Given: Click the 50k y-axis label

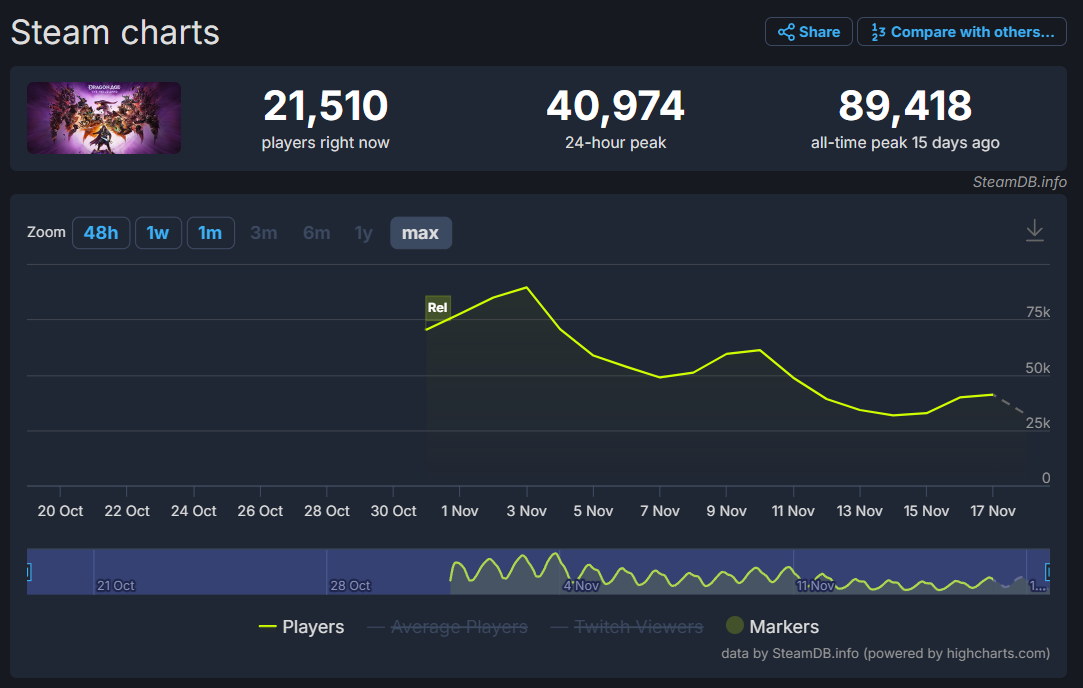Looking at the screenshot, I should click(x=1037, y=368).
